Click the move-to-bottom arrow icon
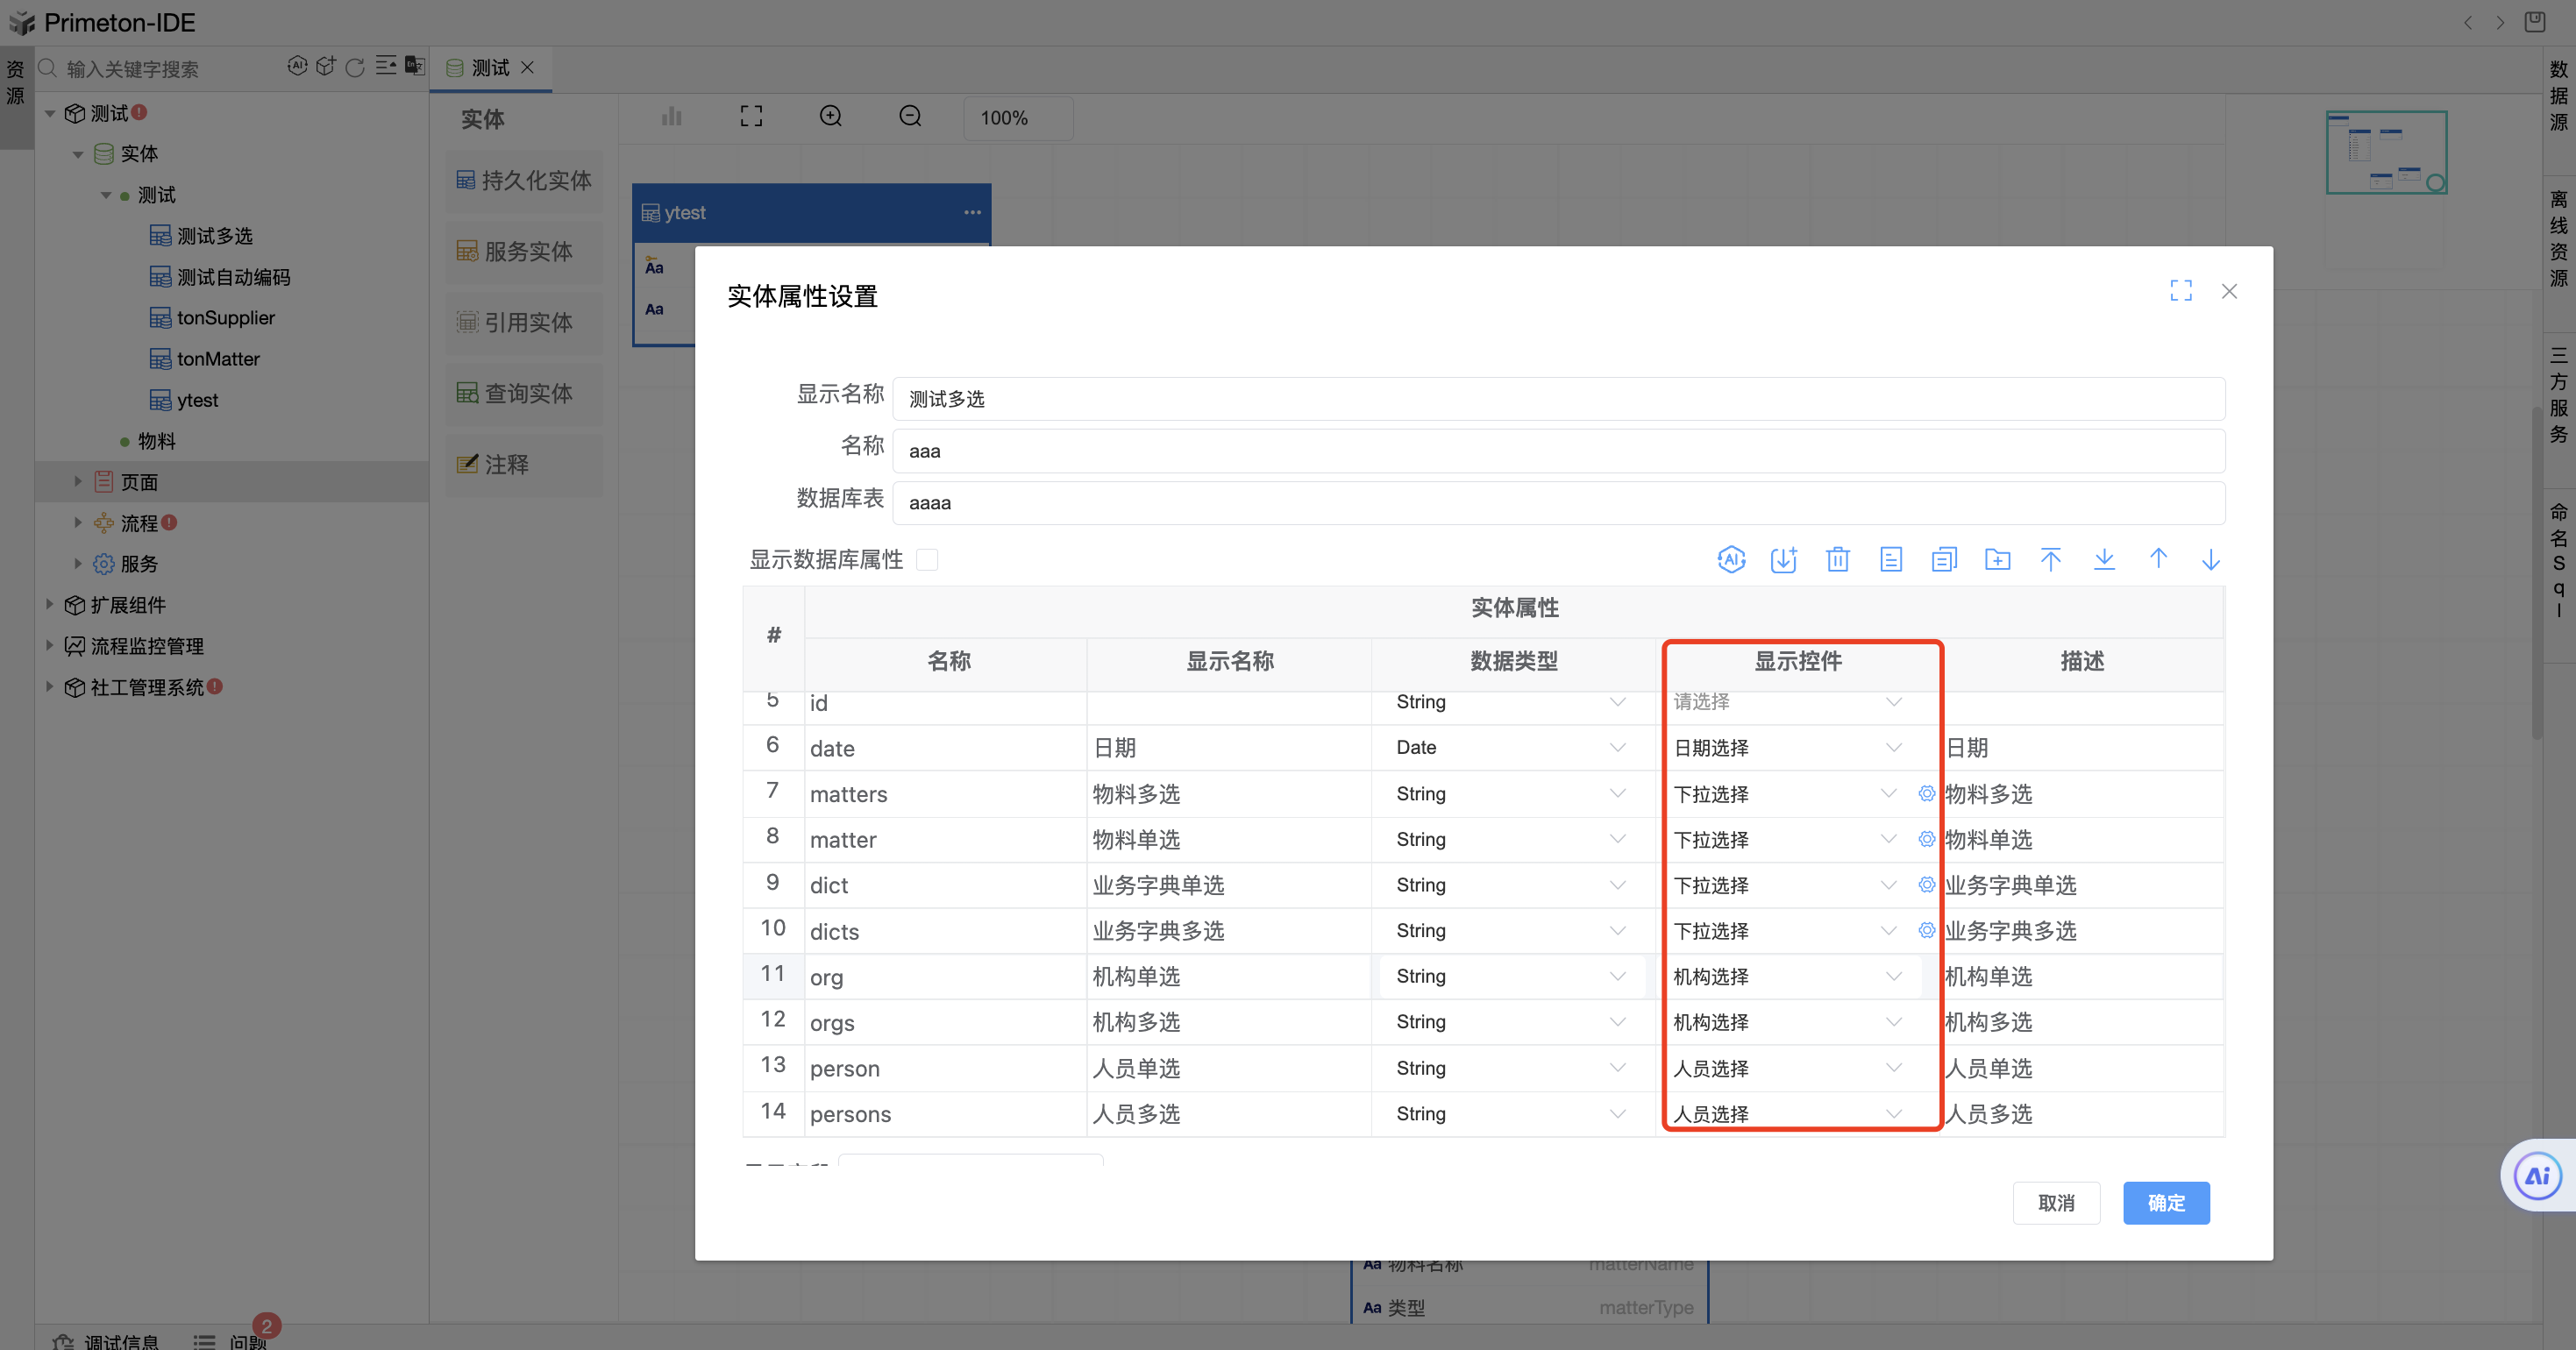 click(2104, 560)
